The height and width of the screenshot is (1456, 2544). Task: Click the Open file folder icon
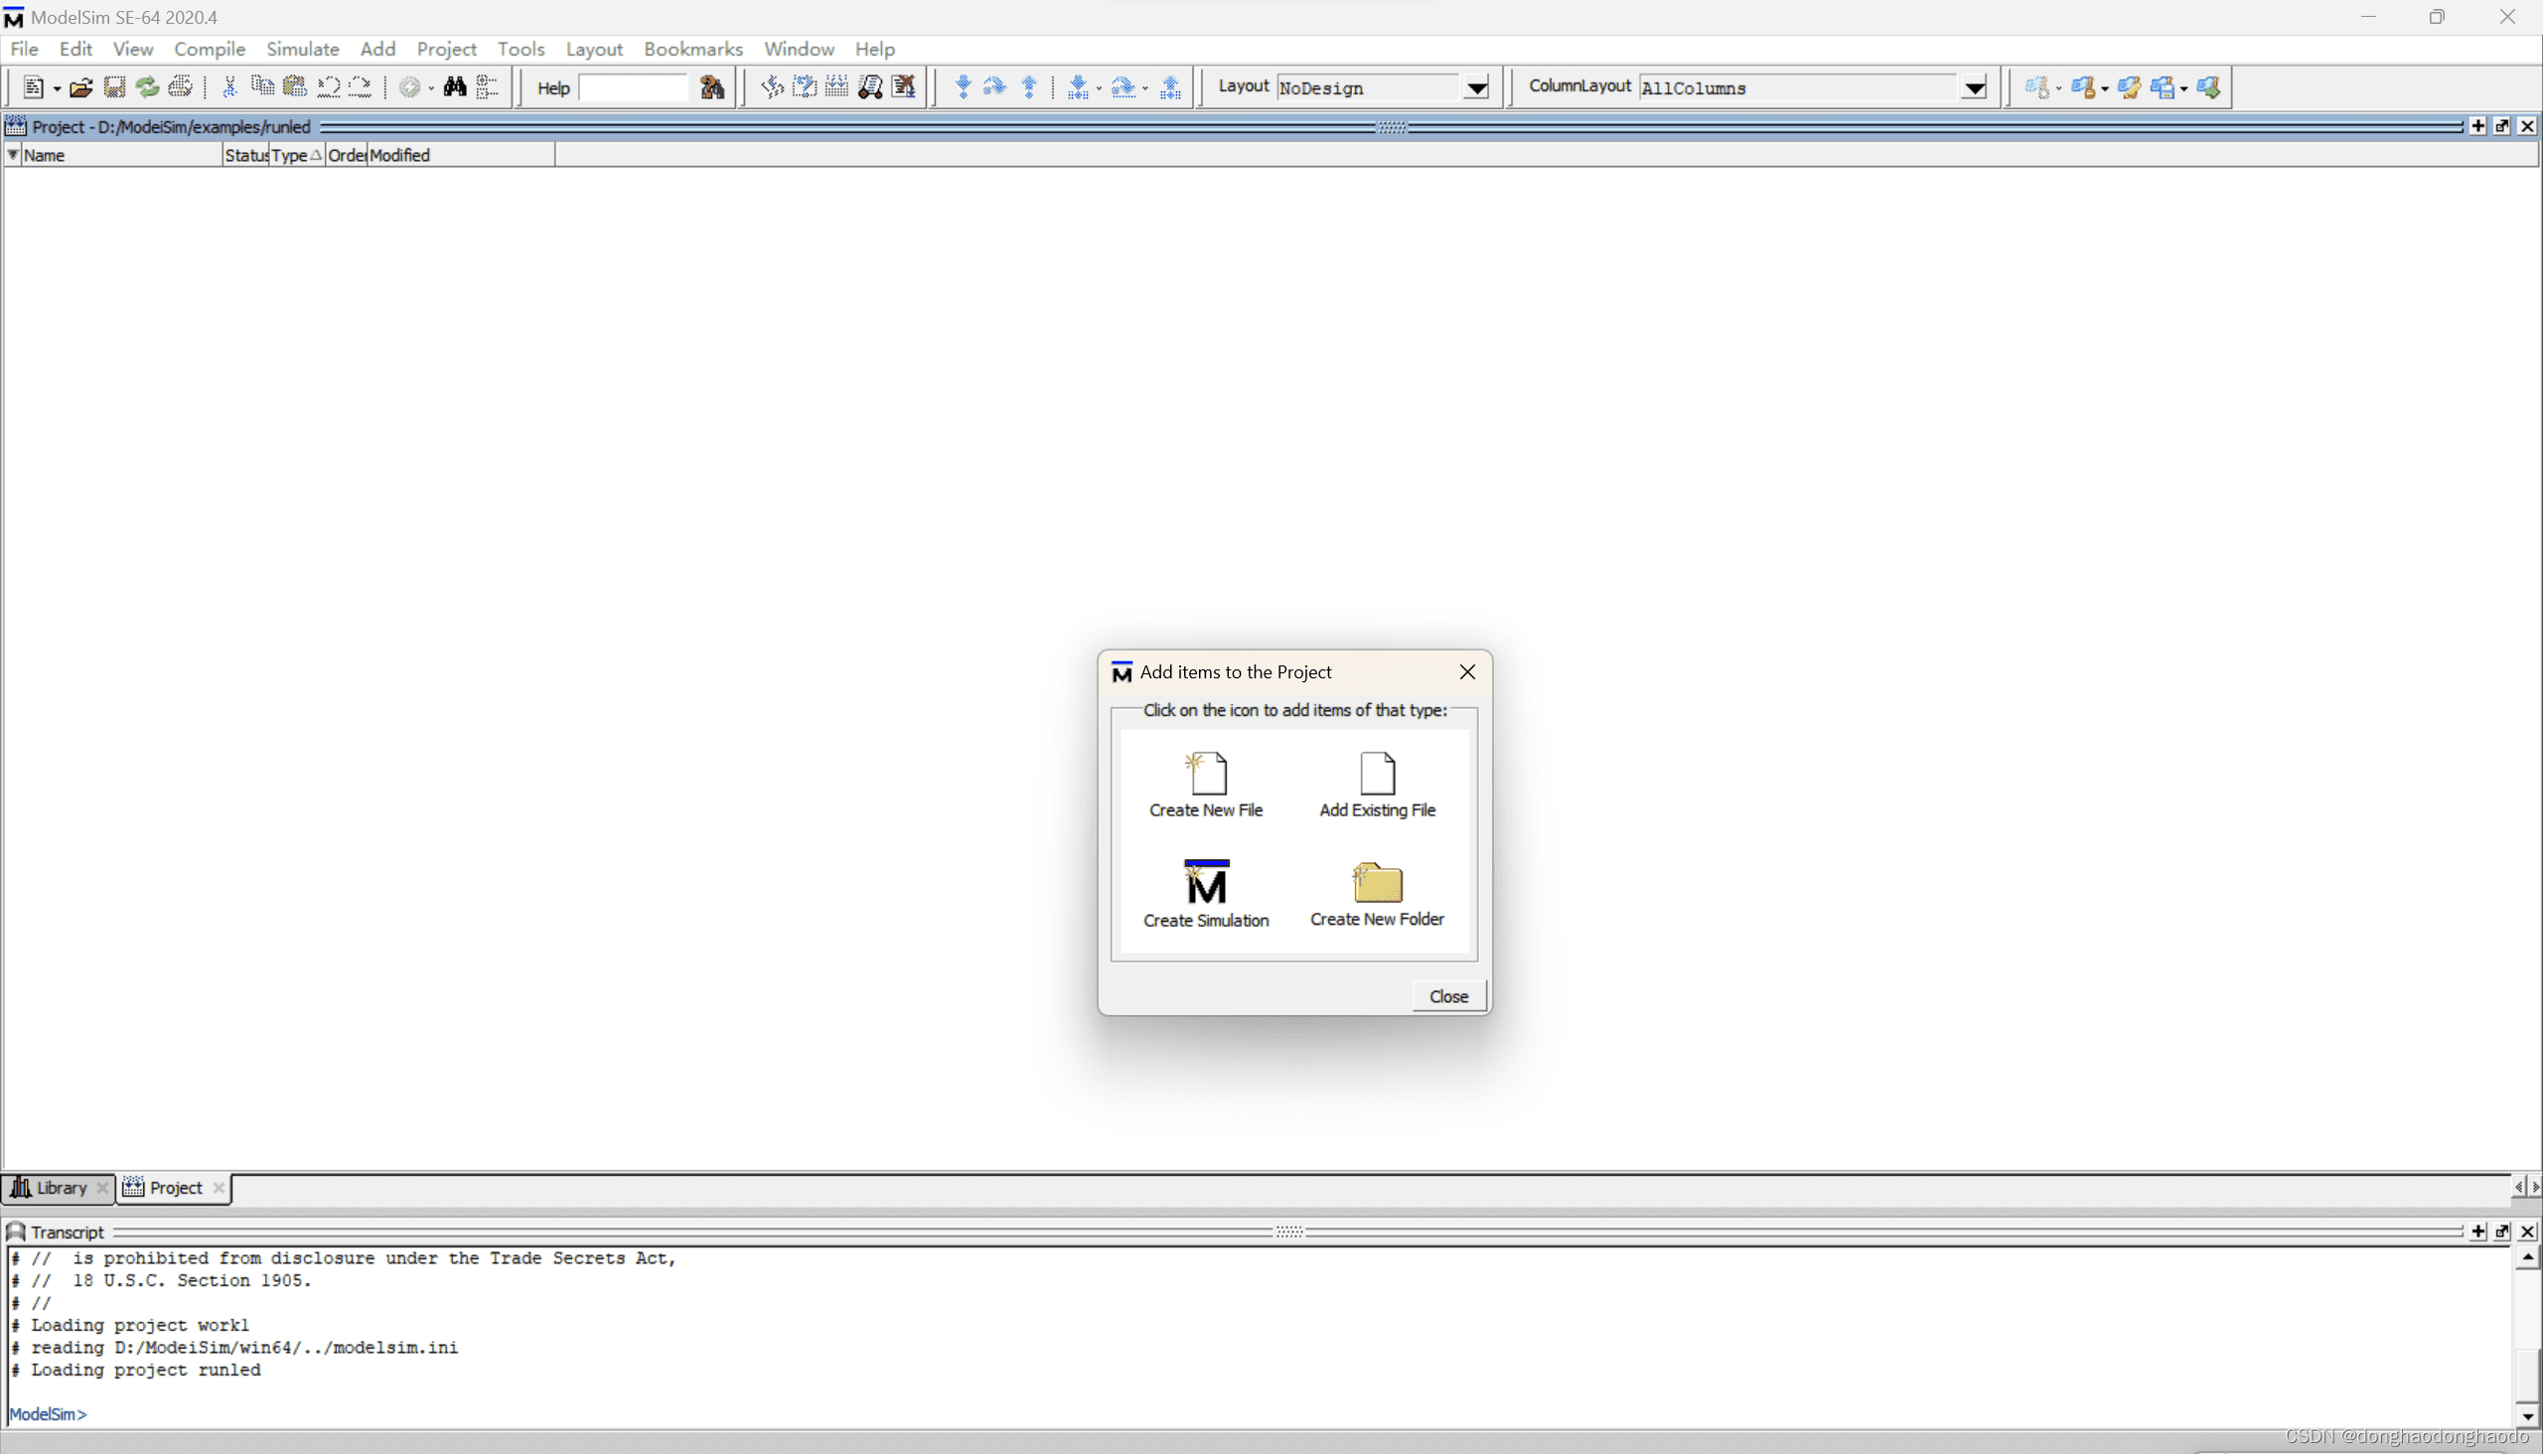tap(81, 88)
